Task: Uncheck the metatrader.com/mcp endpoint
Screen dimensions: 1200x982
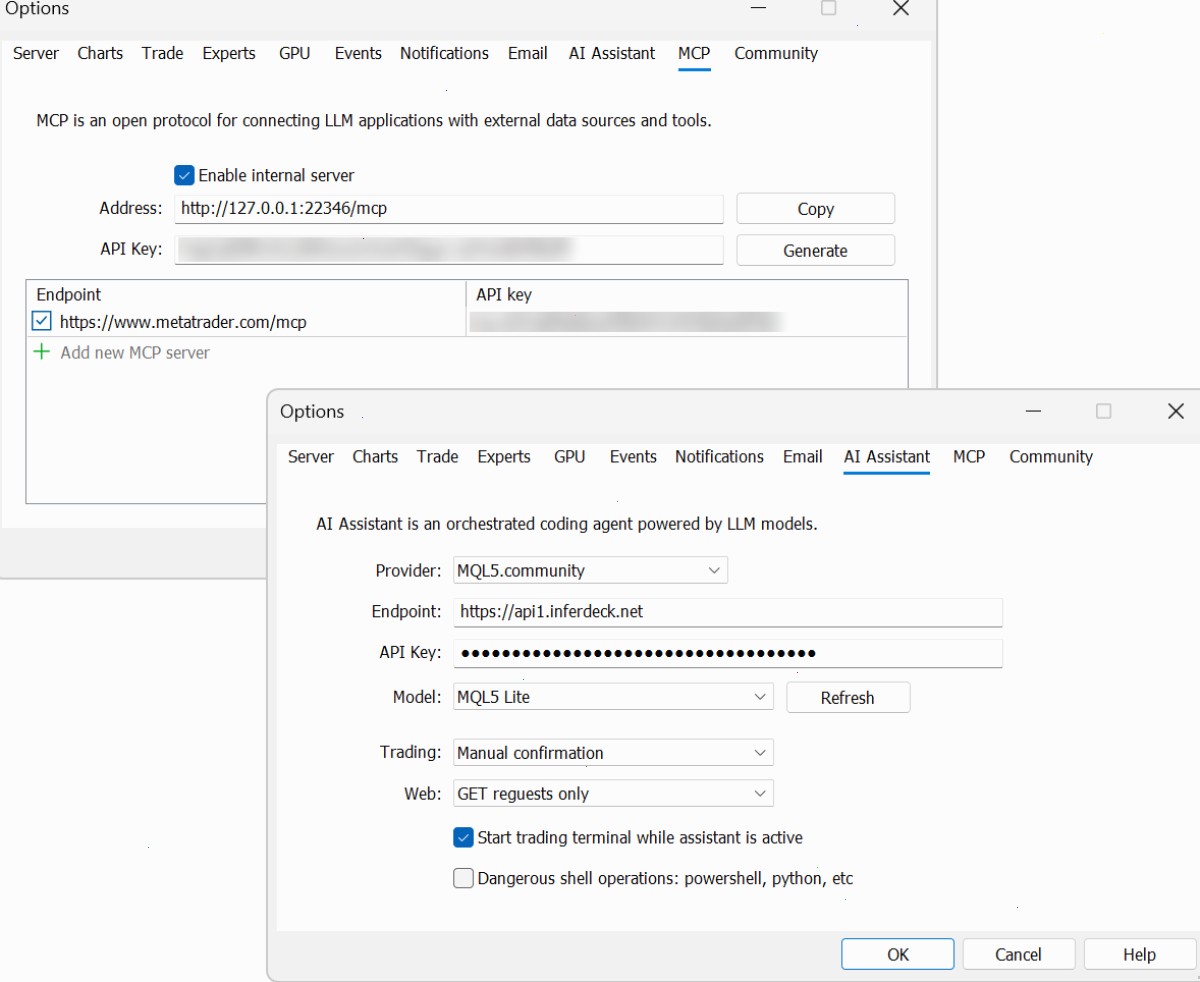Action: point(42,321)
